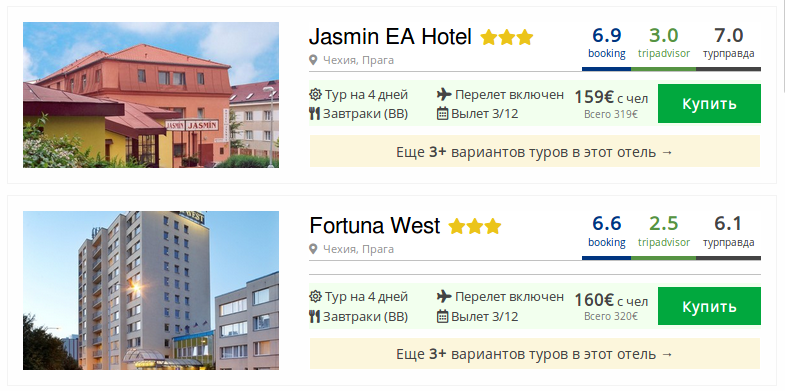Click the location pin icon under Fortuna West

coord(313,249)
